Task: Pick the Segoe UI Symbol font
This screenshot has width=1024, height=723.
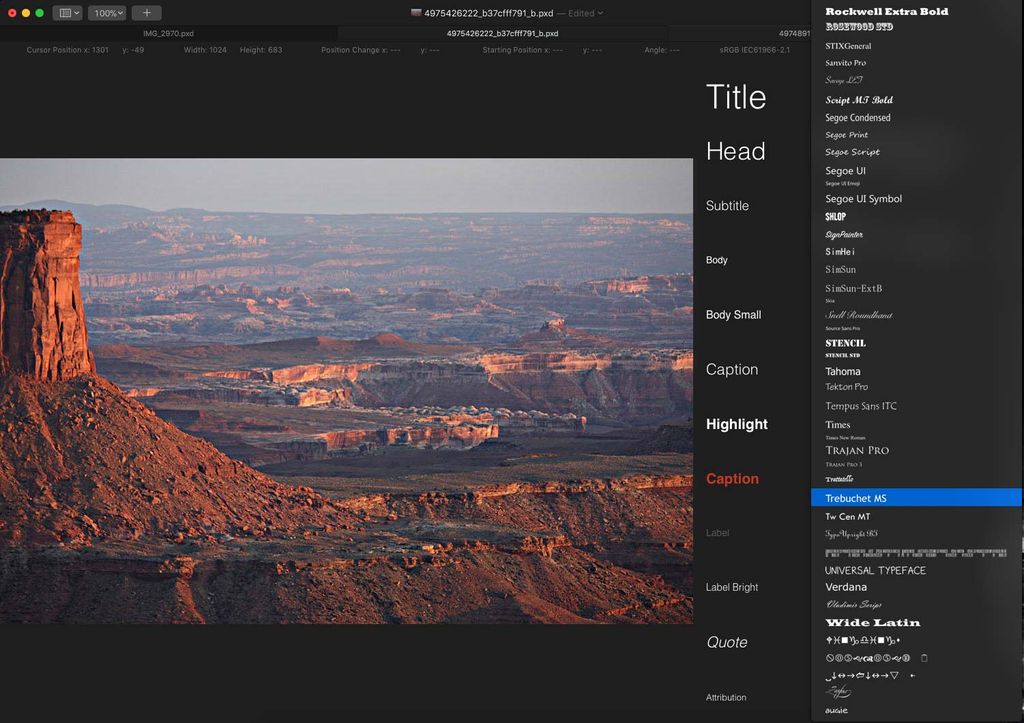Action: [x=862, y=198]
